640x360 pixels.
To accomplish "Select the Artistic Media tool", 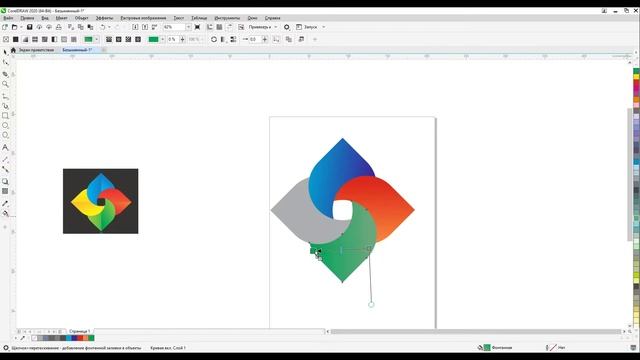I will (5, 106).
